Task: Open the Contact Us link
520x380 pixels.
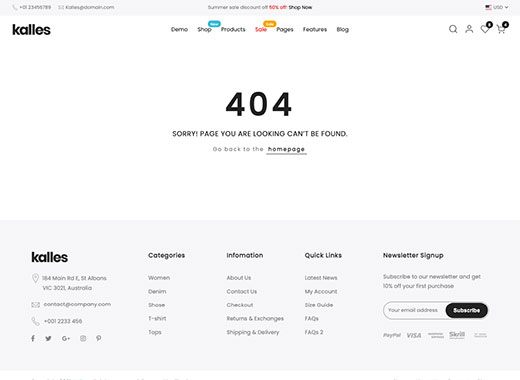Action: pos(242,291)
